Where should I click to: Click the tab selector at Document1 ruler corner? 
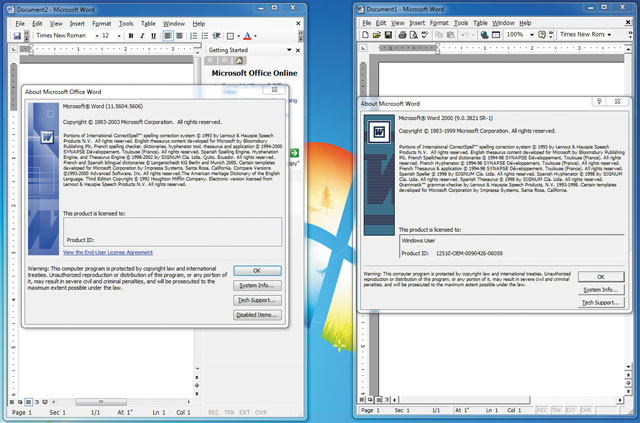[362, 48]
